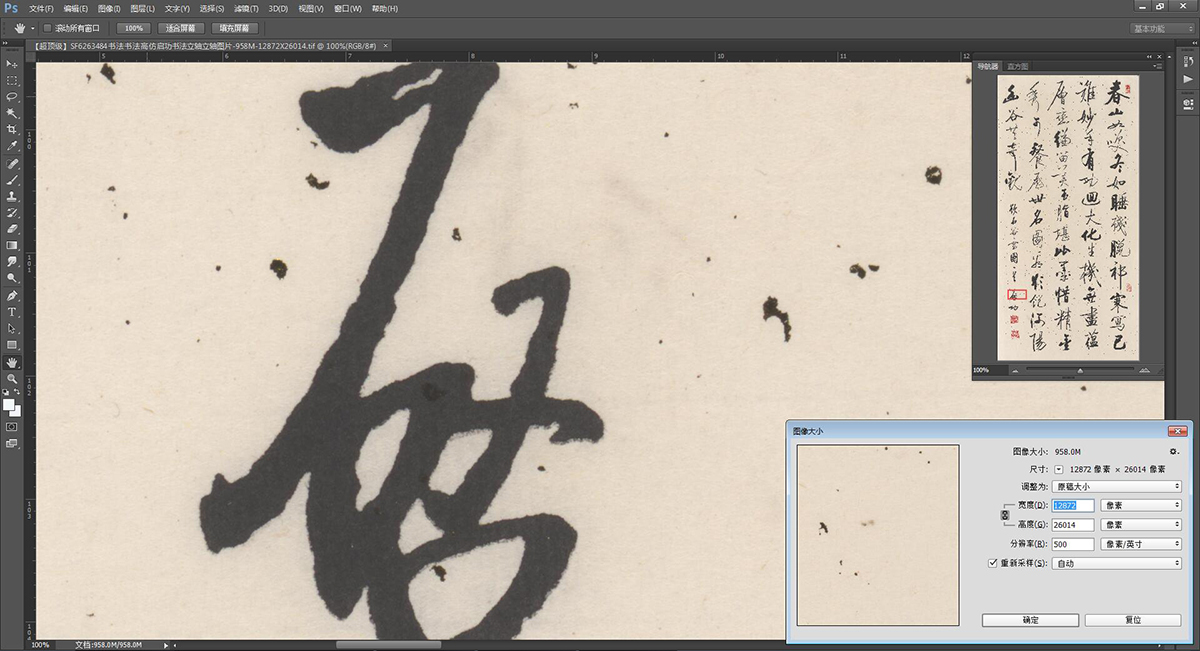The width and height of the screenshot is (1200, 651).
Task: Select the Move tool
Action: click(x=12, y=64)
